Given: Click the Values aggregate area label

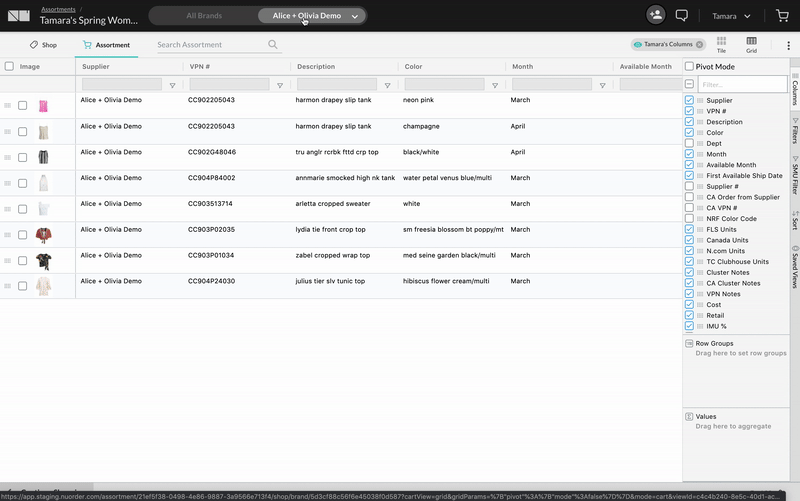Looking at the screenshot, I should pos(706,416).
